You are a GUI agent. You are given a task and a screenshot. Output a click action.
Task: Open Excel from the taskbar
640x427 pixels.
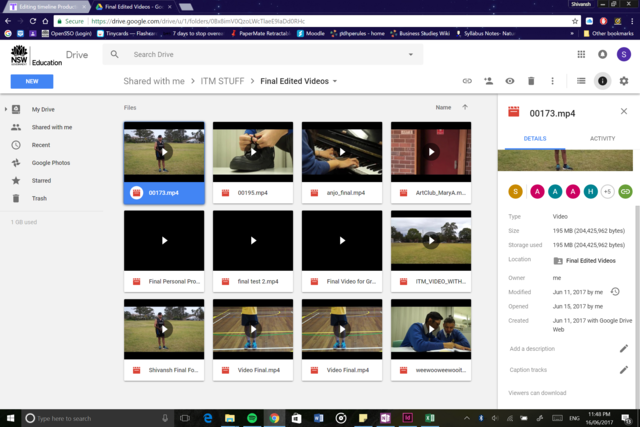coord(429,418)
